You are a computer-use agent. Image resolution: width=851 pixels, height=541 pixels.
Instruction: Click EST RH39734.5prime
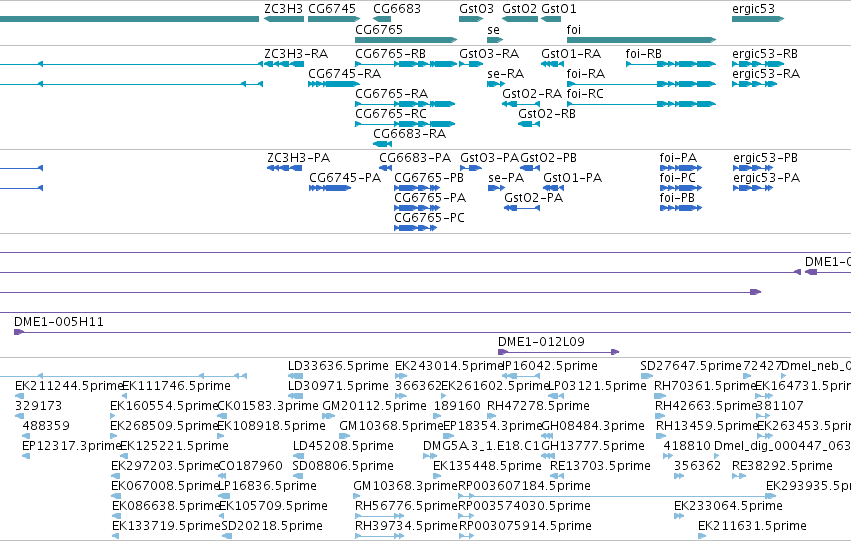click(407, 526)
